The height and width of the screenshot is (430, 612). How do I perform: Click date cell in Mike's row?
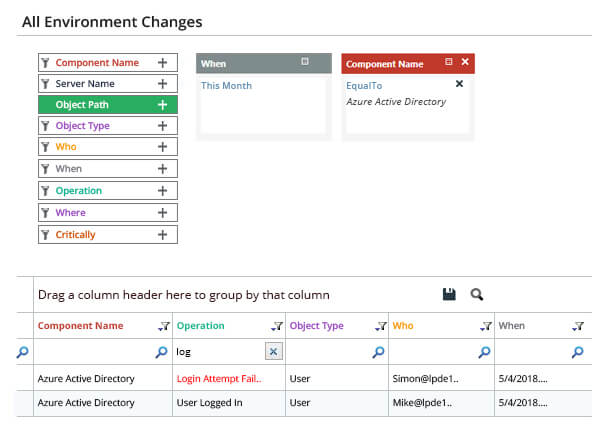coord(523,403)
